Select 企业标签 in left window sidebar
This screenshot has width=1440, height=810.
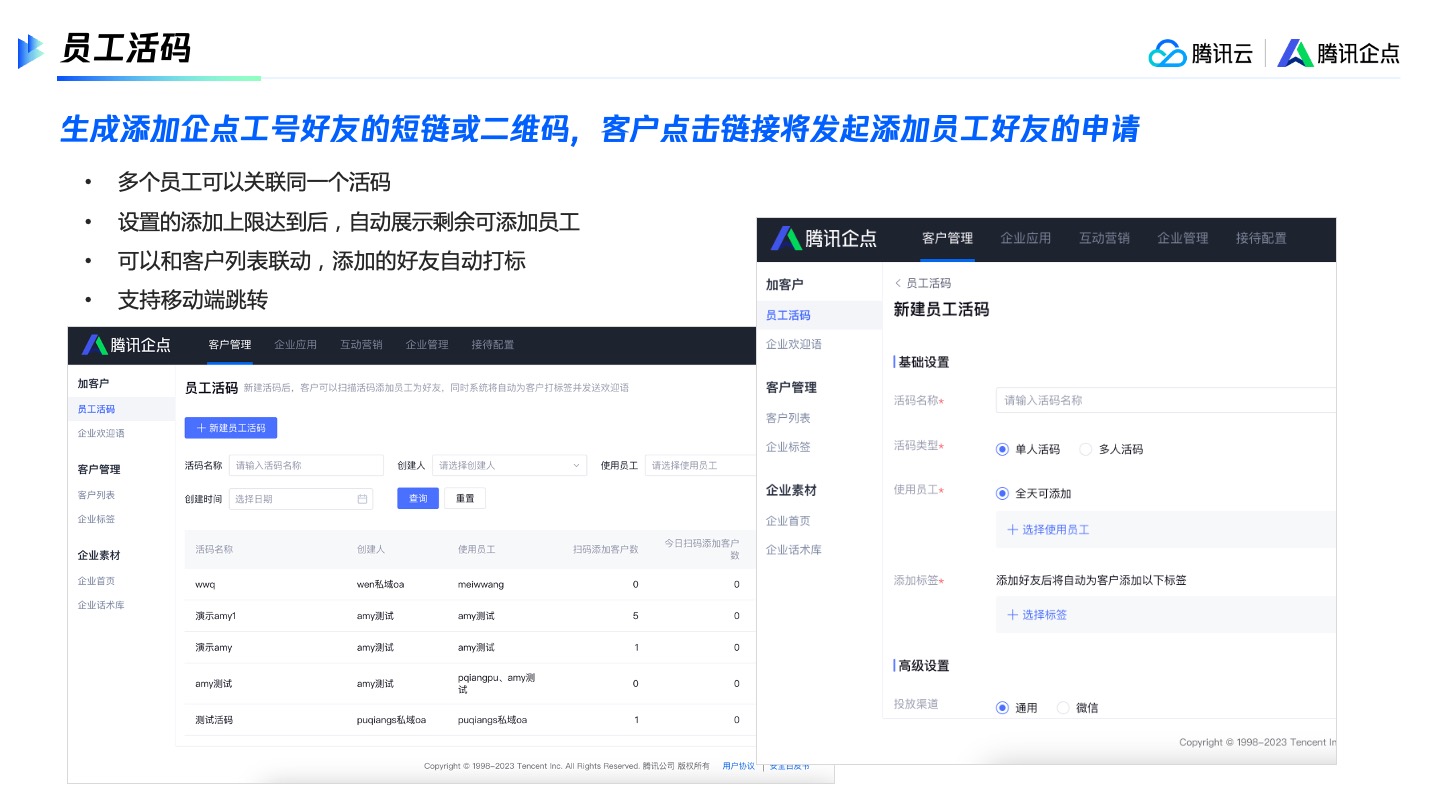coord(96,519)
